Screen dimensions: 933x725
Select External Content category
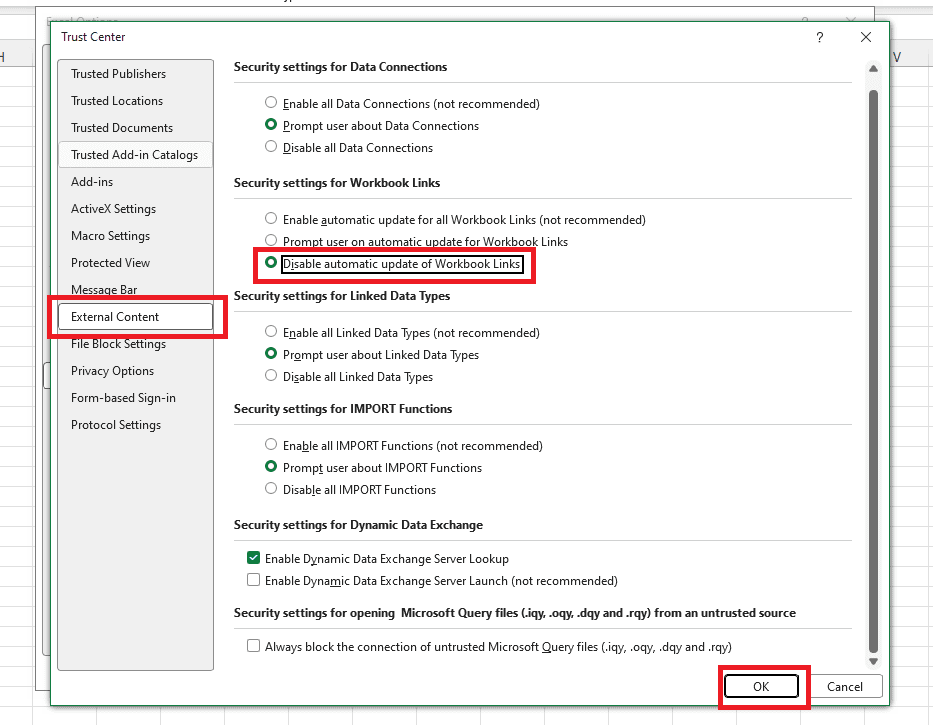136,317
